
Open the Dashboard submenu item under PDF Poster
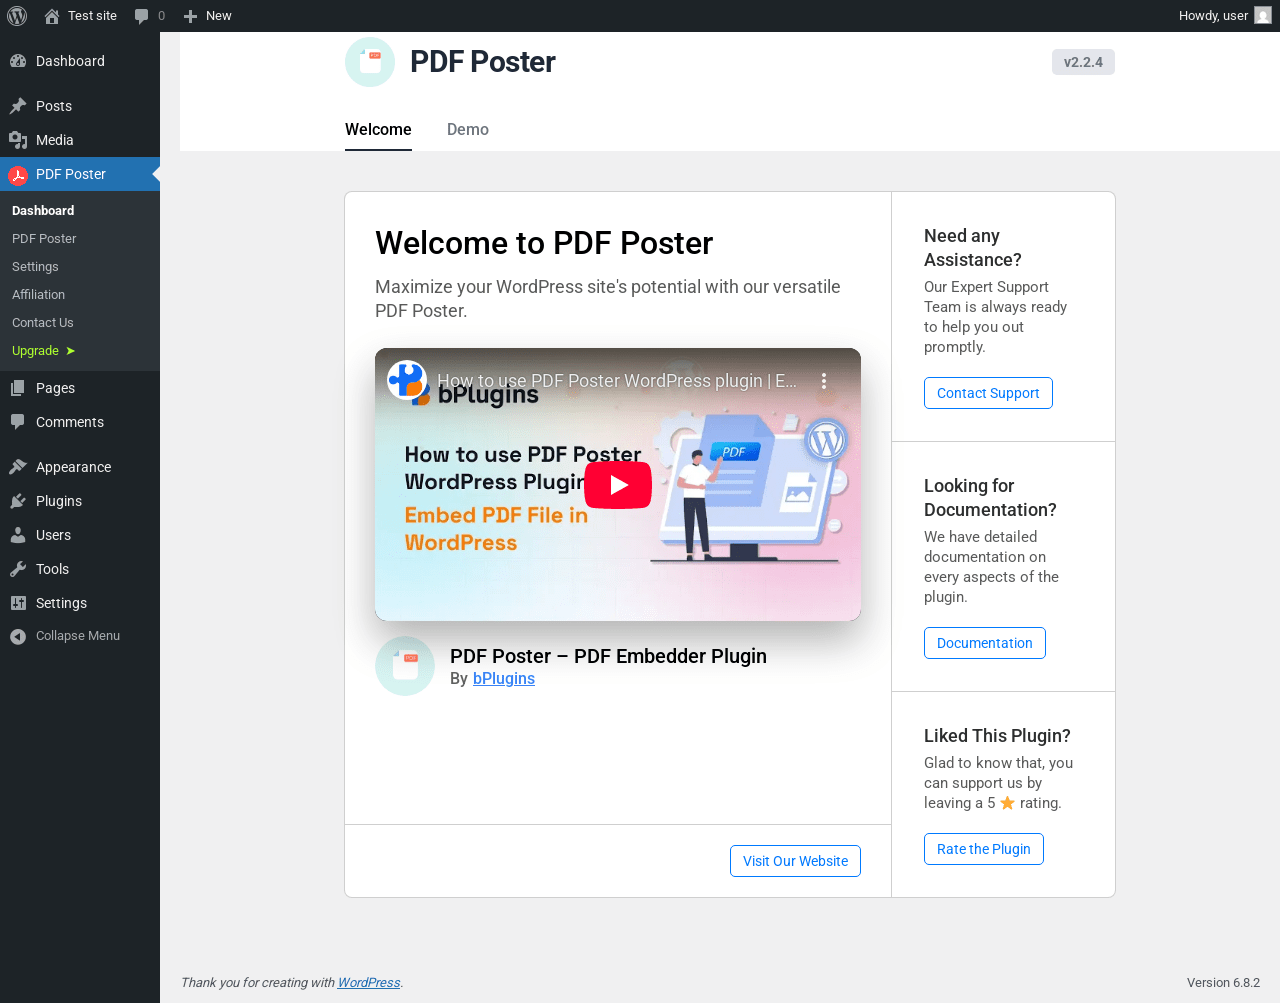43,211
